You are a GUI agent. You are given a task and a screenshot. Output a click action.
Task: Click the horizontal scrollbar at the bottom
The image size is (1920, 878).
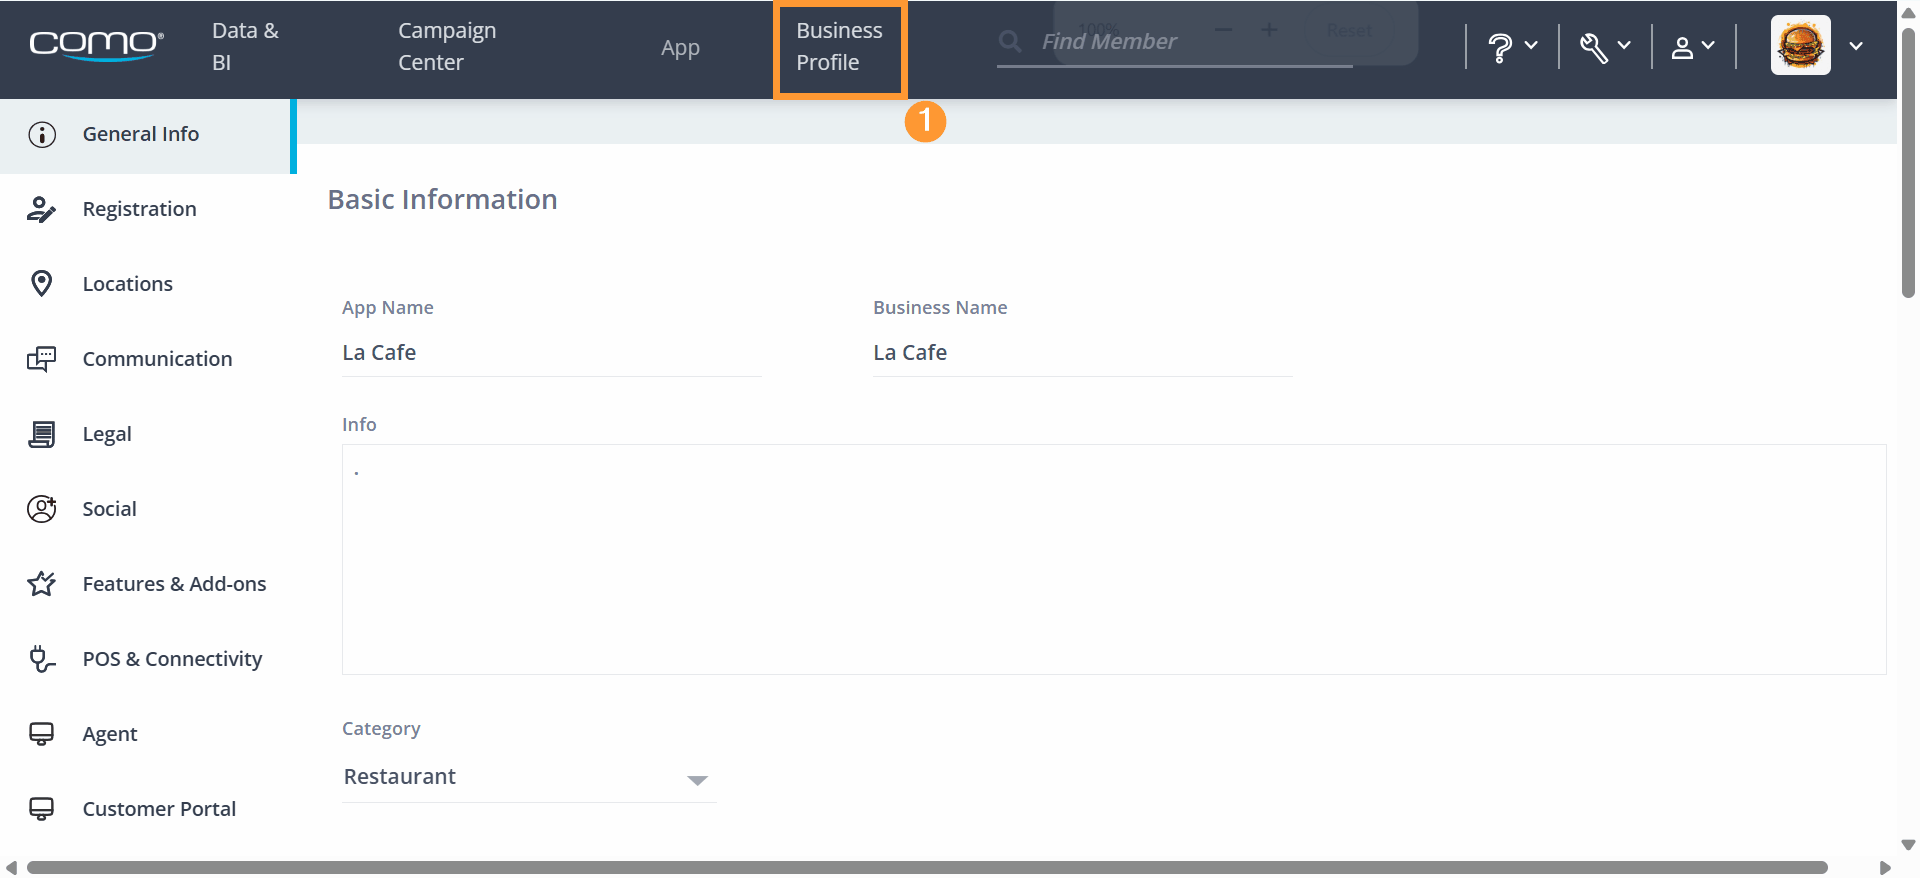point(927,867)
